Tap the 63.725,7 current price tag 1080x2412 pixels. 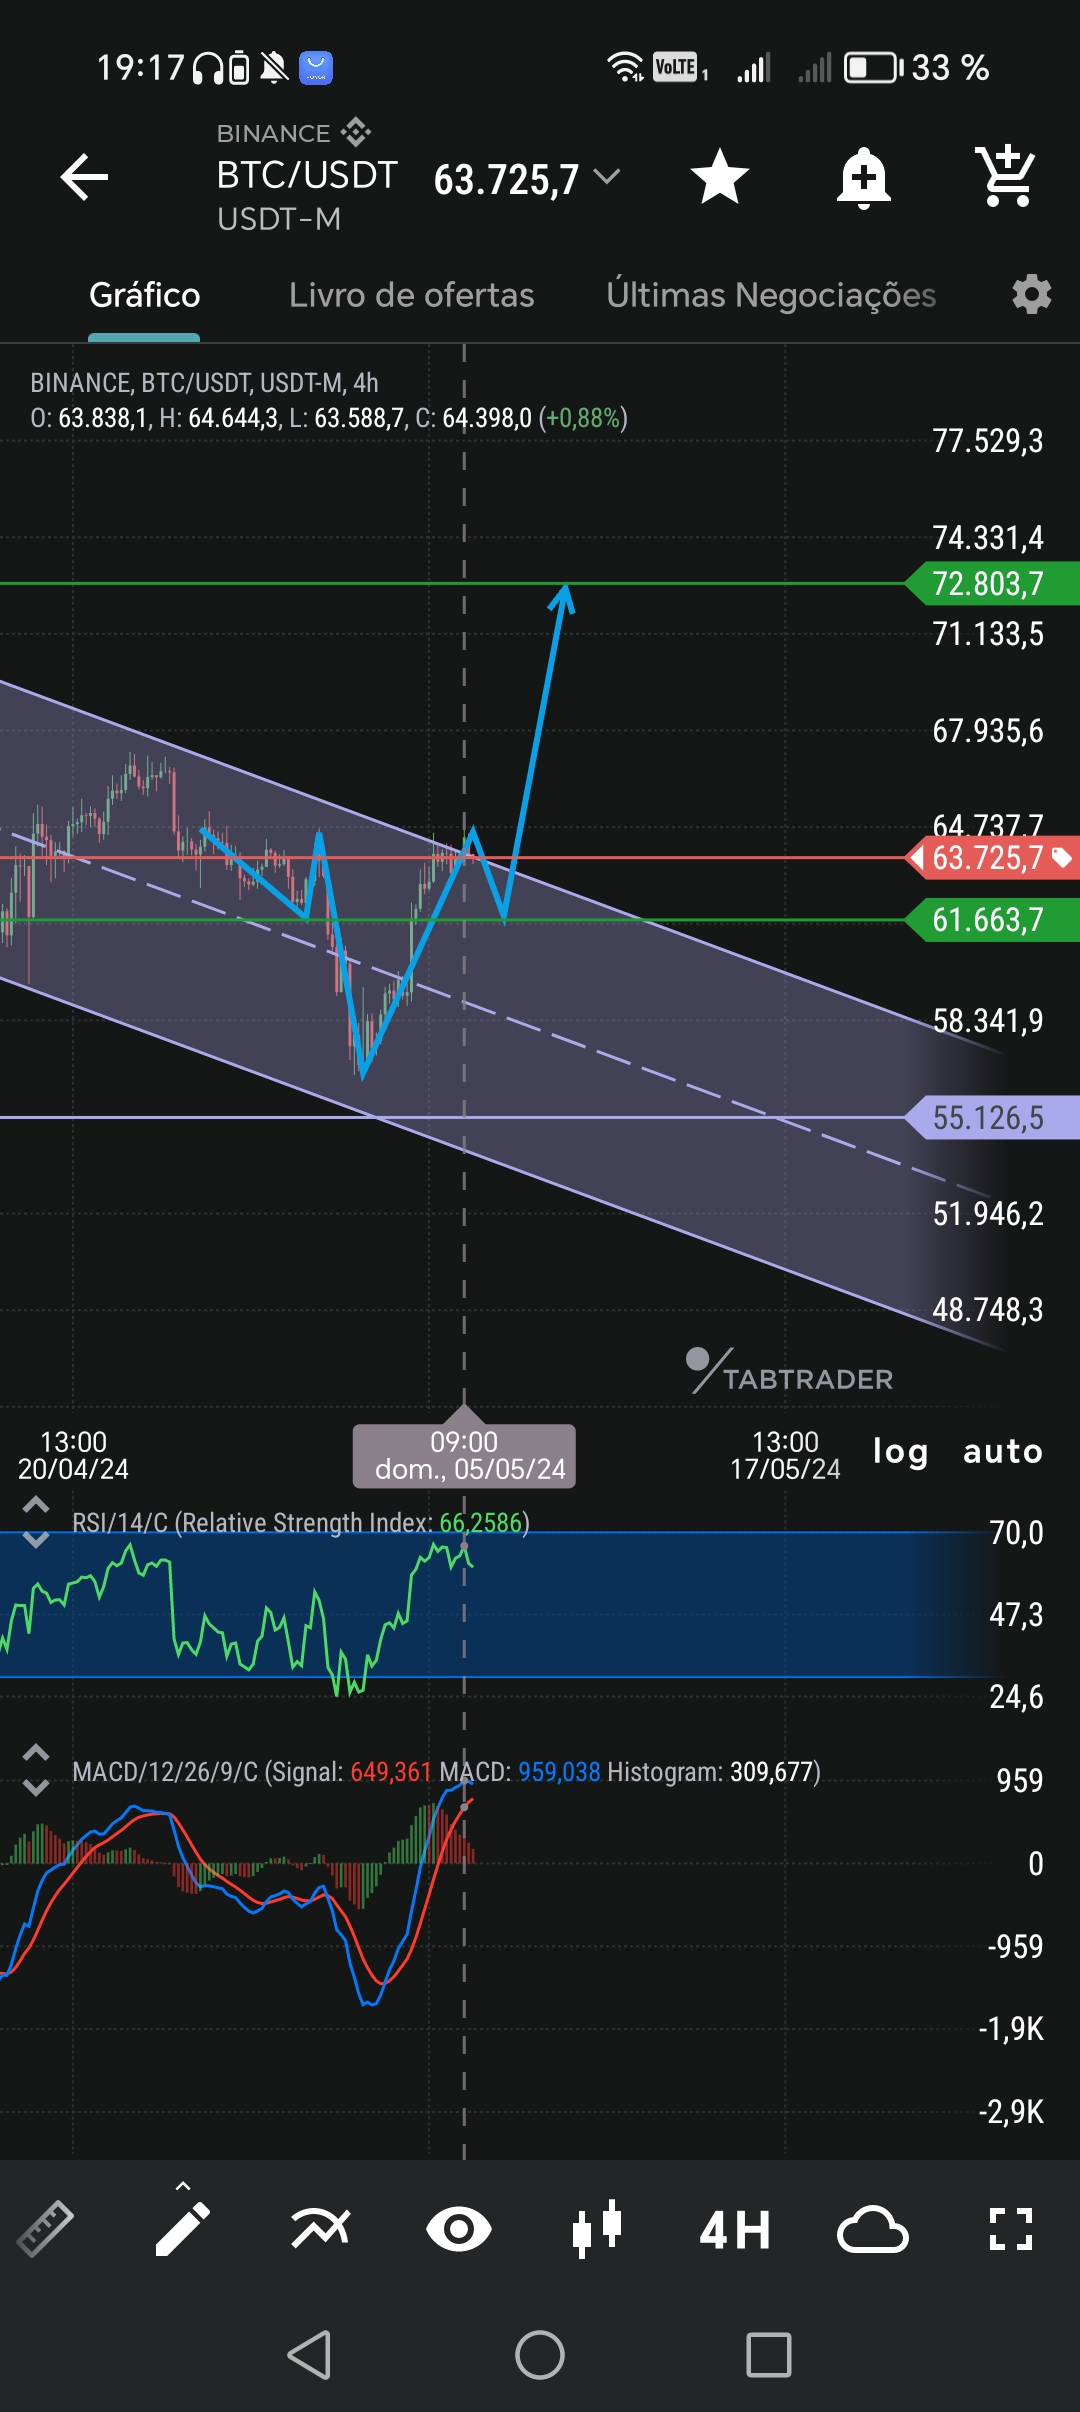tap(992, 857)
